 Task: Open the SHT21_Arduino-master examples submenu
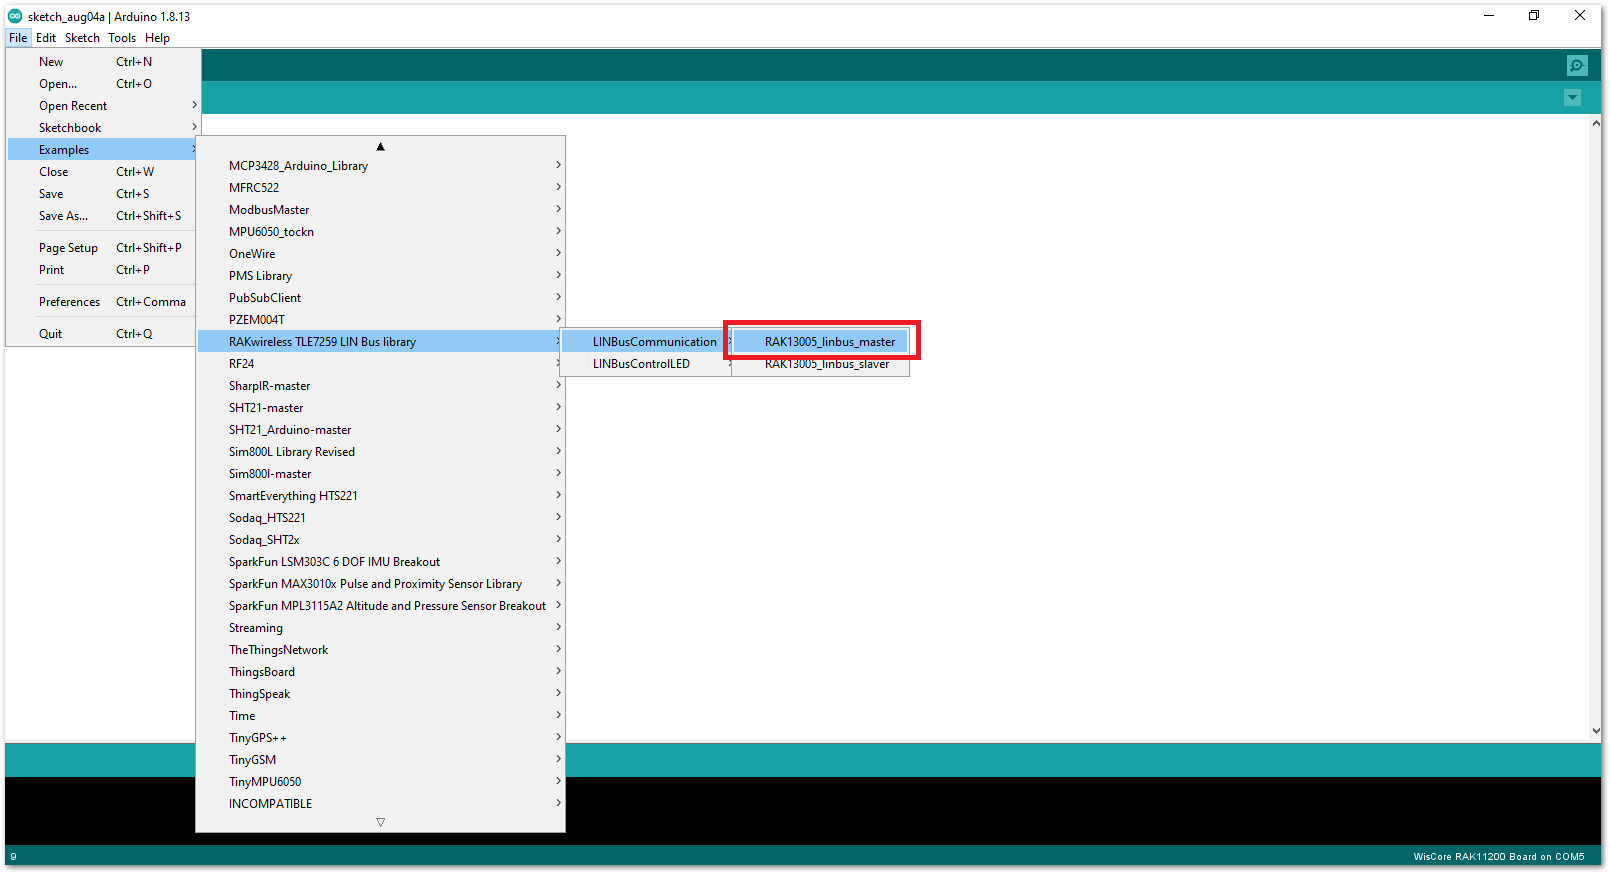tap(381, 430)
